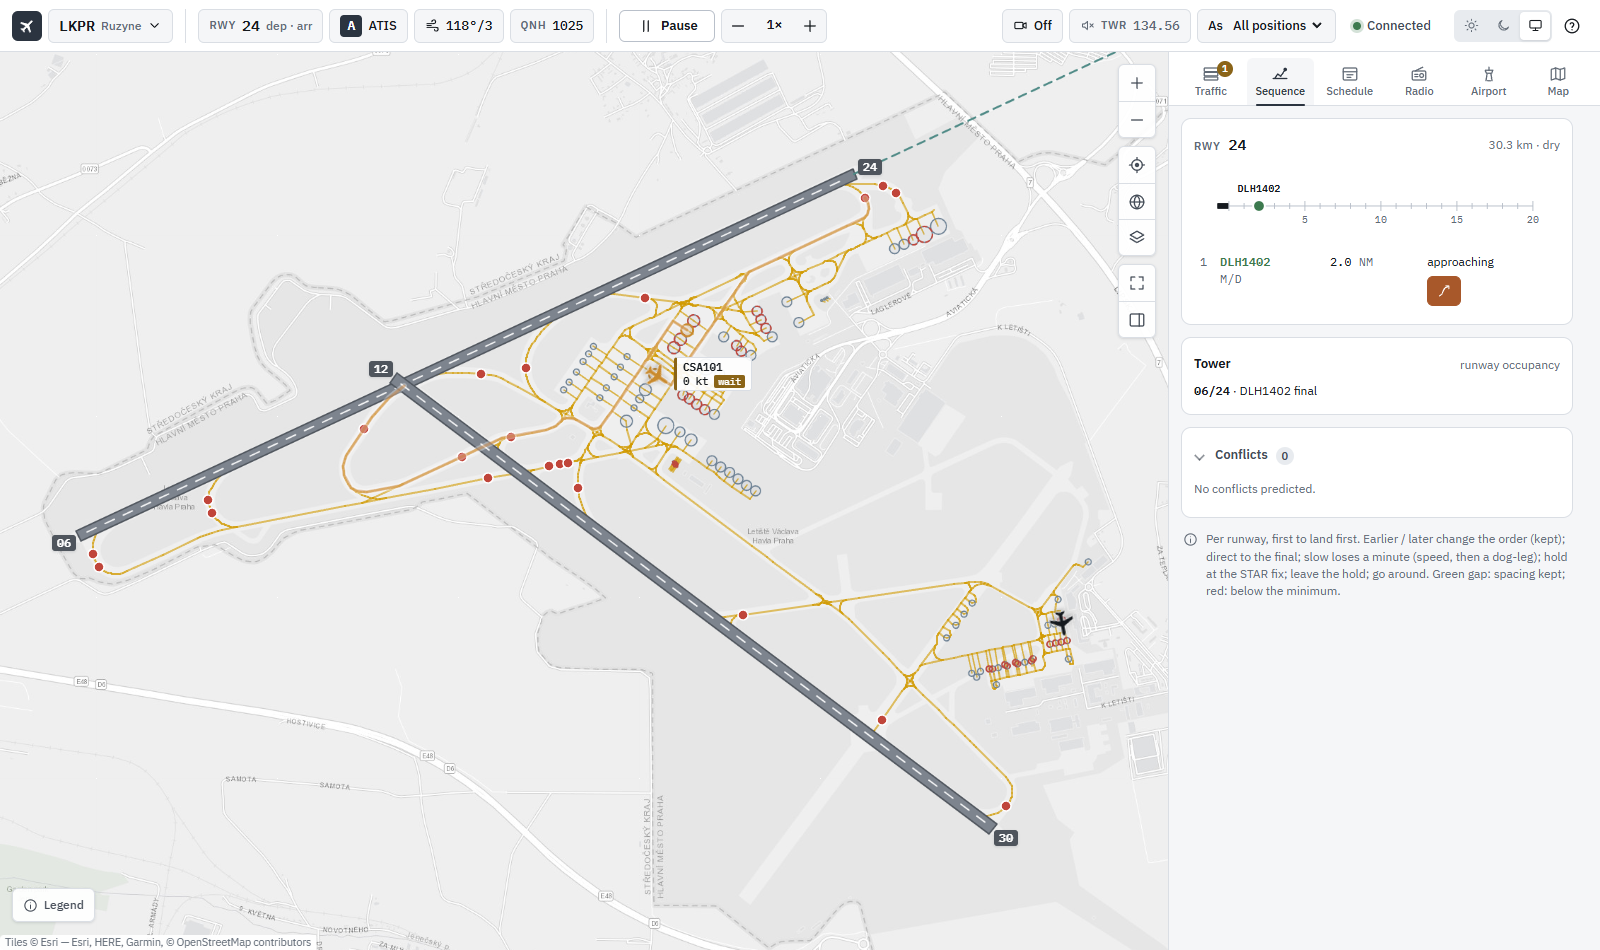This screenshot has width=1600, height=950.
Task: Click runway 24 threshold label
Action: pos(870,167)
